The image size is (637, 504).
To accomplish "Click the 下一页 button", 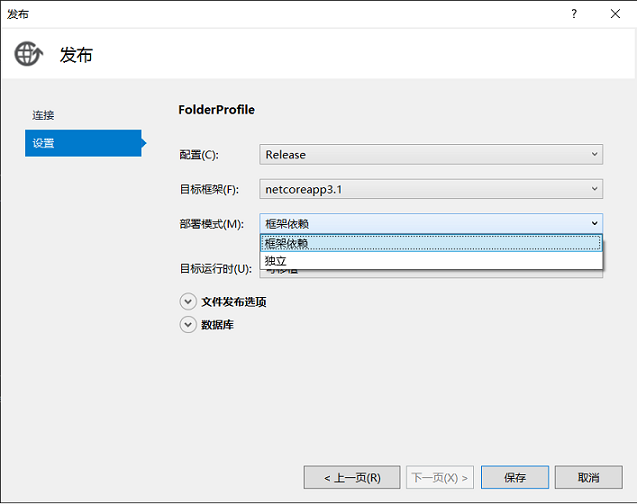I will click(440, 477).
